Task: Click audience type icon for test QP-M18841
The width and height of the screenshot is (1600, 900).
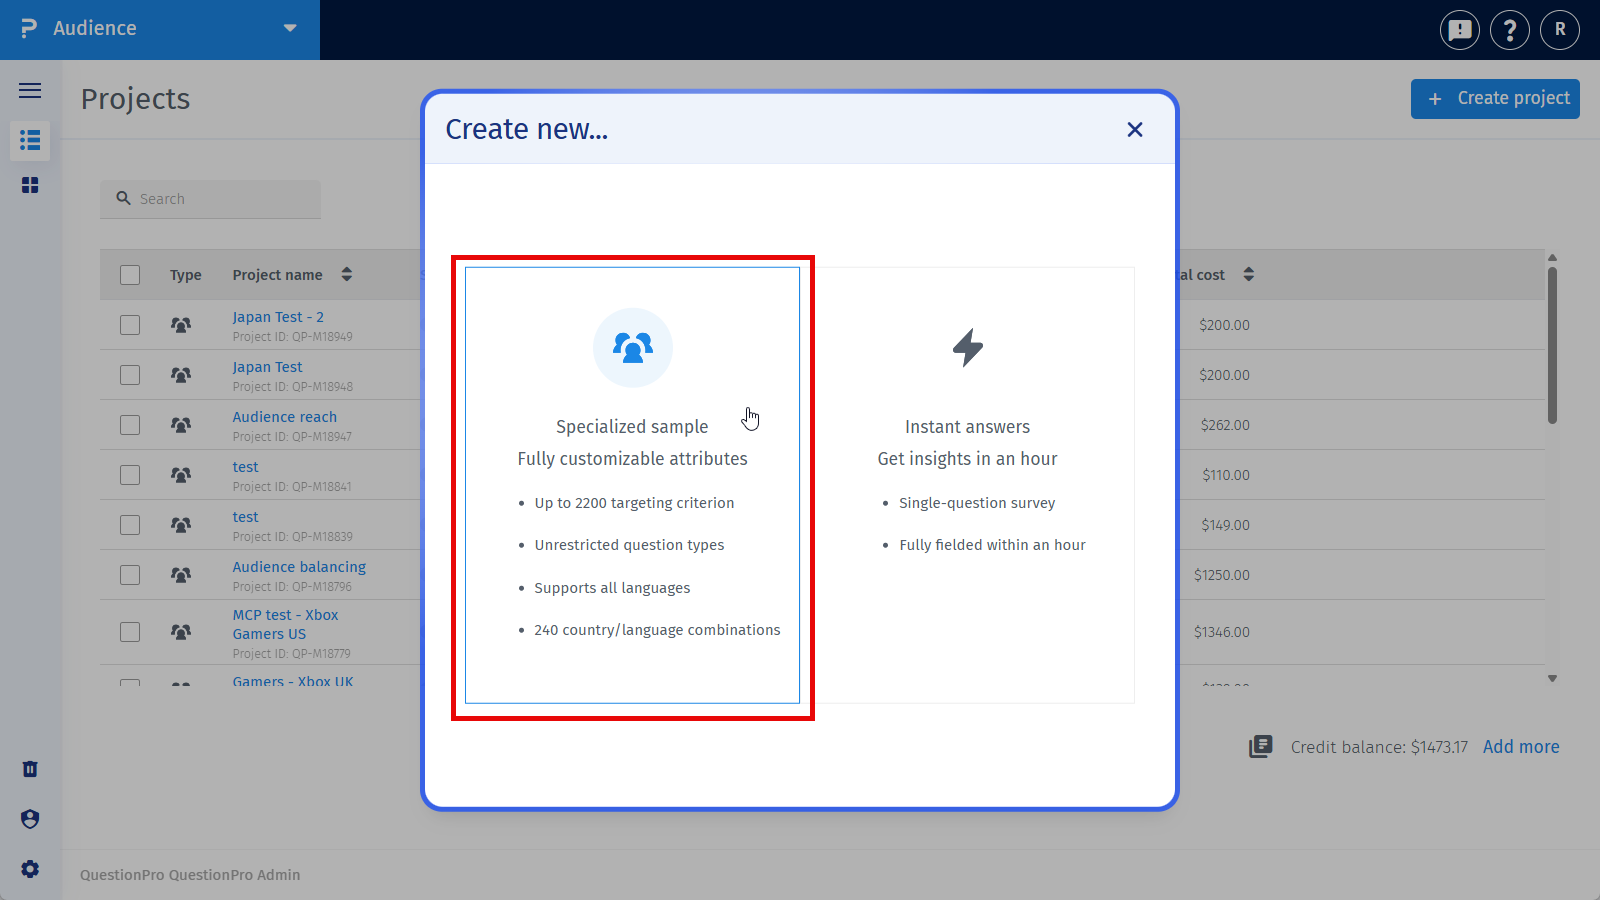Action: pyautogui.click(x=181, y=475)
